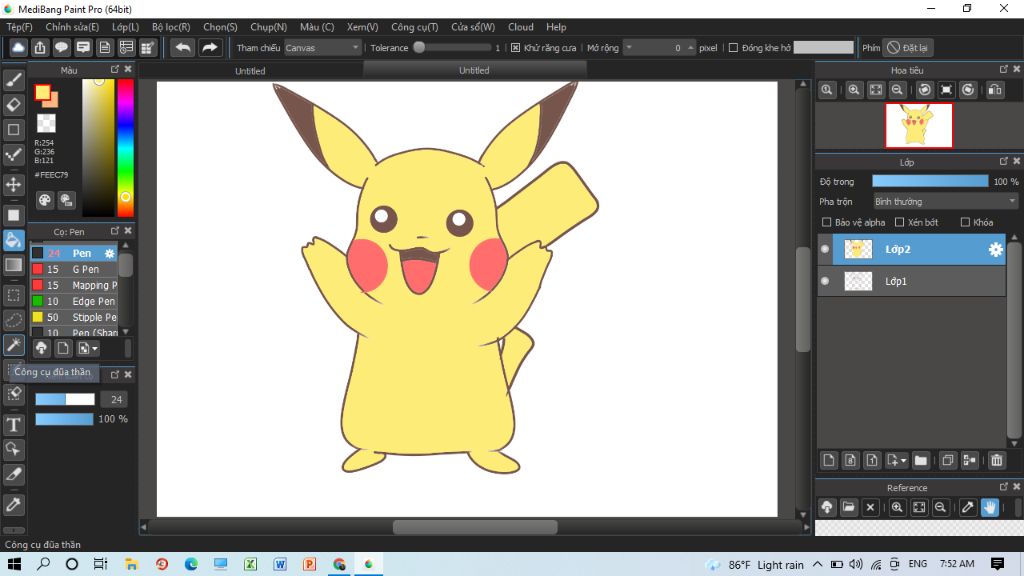
Task: Adjust Độ trong opacity slider
Action: point(930,182)
